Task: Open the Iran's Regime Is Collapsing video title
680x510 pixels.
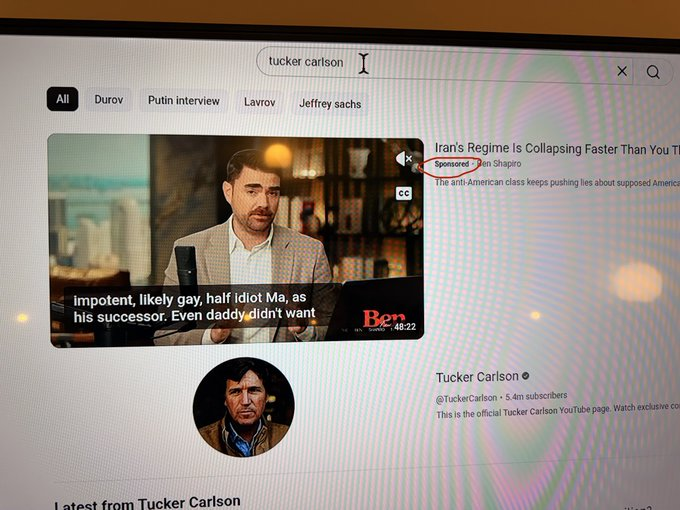Action: [x=557, y=149]
